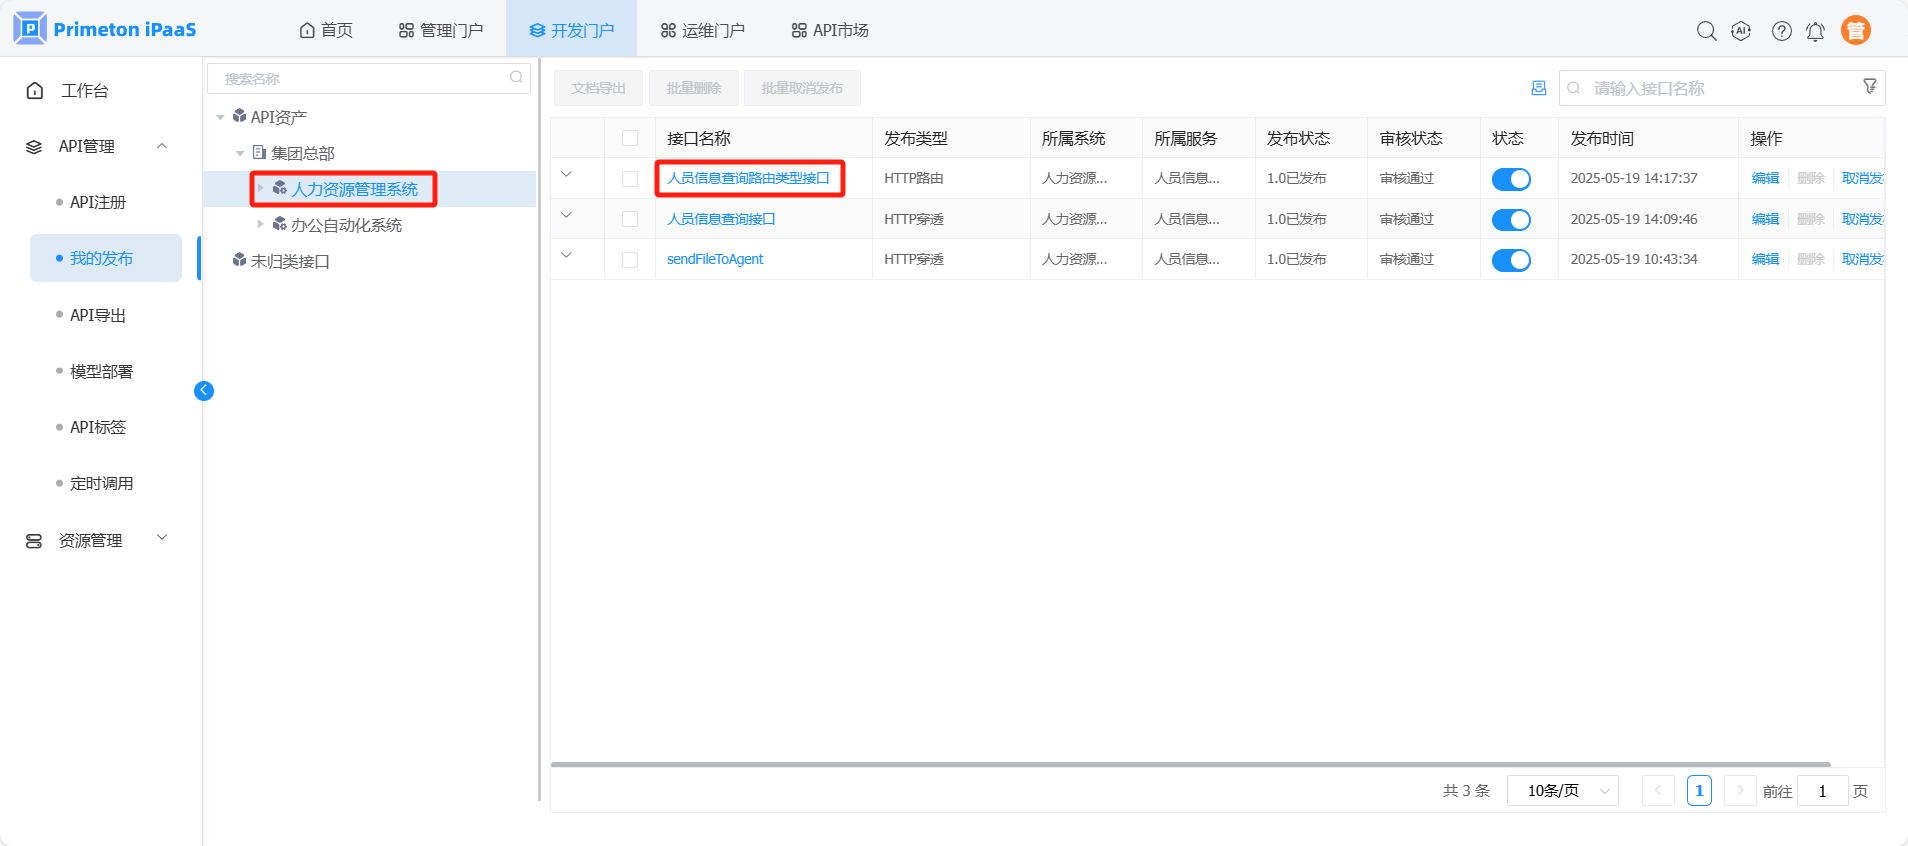
Task: Open the 10条/页 page size dropdown
Action: [x=1562, y=791]
